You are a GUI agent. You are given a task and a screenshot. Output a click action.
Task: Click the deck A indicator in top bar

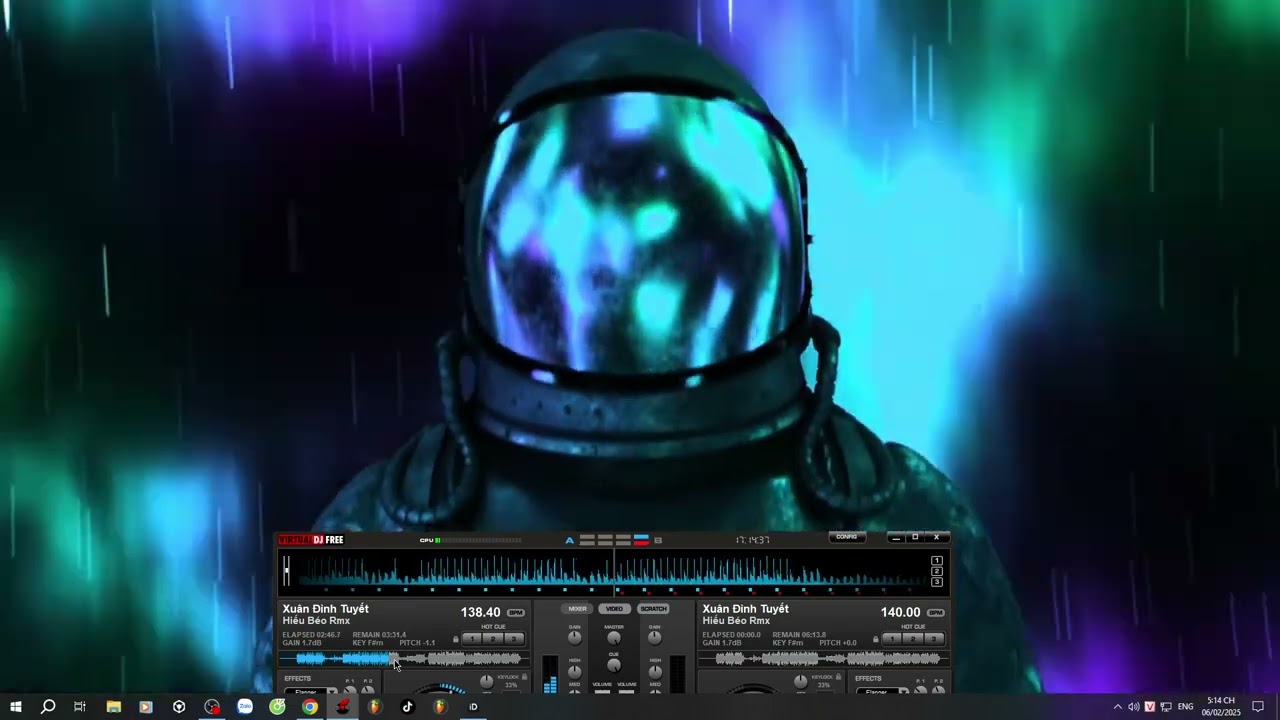click(570, 540)
